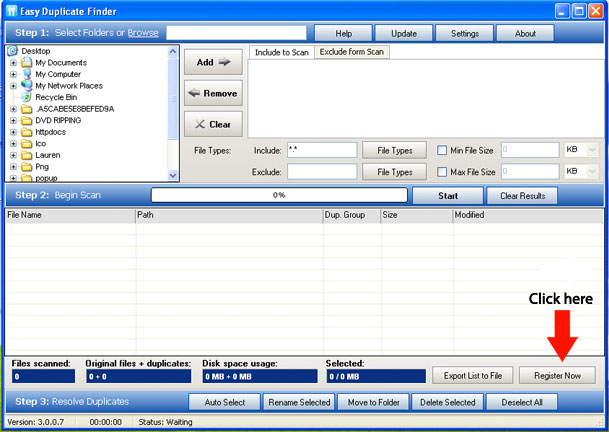Click the My Documents folder icon
This screenshot has width=609, height=432.
[26, 62]
